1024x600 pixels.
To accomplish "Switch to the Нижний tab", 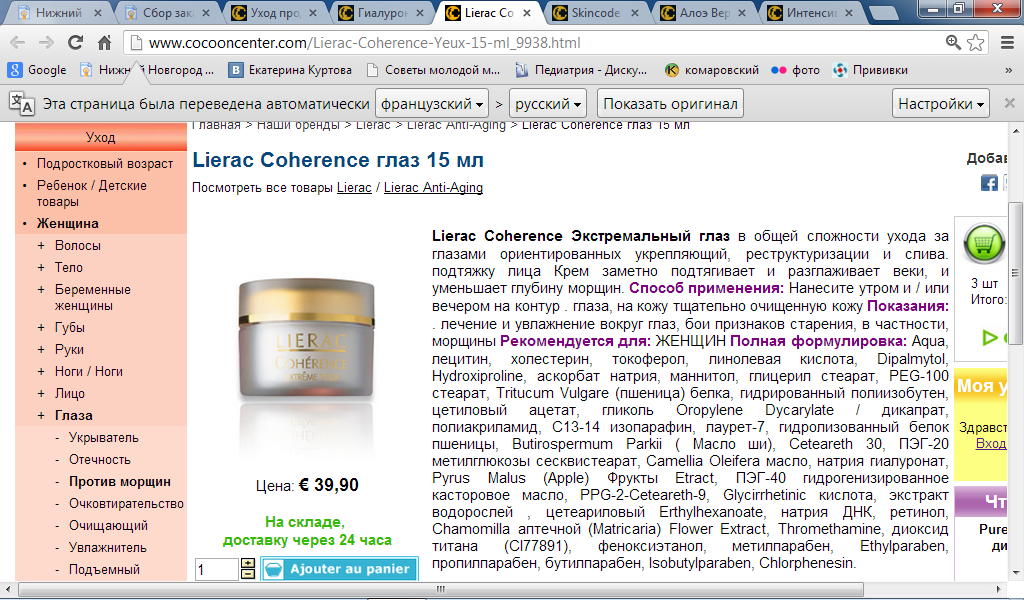I will (57, 13).
